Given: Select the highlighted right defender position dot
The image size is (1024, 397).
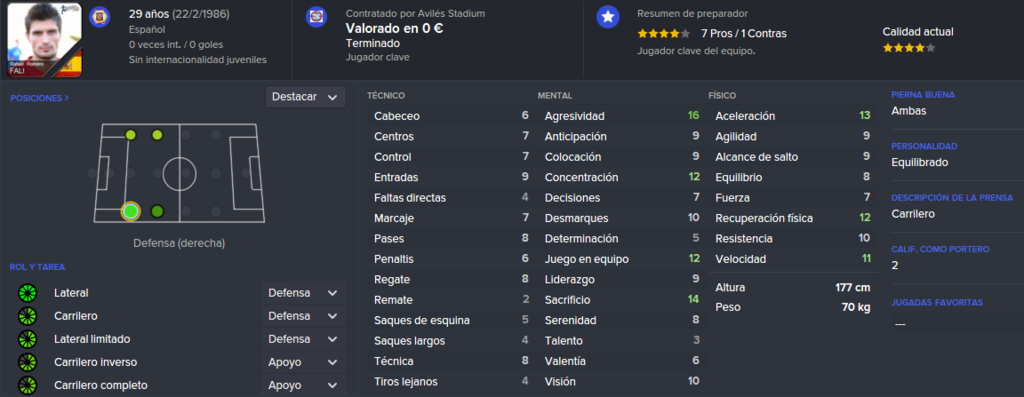Looking at the screenshot, I should coord(131,211).
